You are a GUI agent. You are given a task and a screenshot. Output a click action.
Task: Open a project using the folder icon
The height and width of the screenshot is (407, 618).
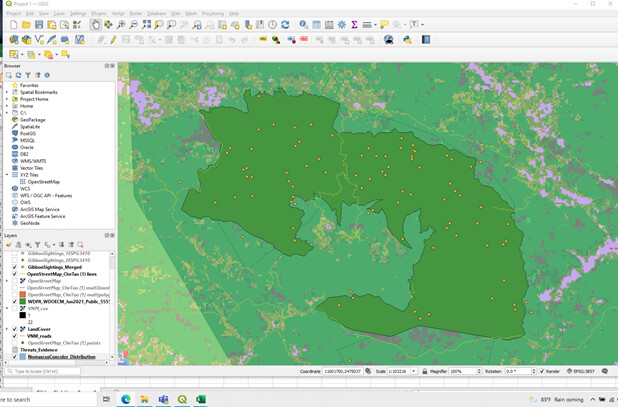[x=26, y=25]
